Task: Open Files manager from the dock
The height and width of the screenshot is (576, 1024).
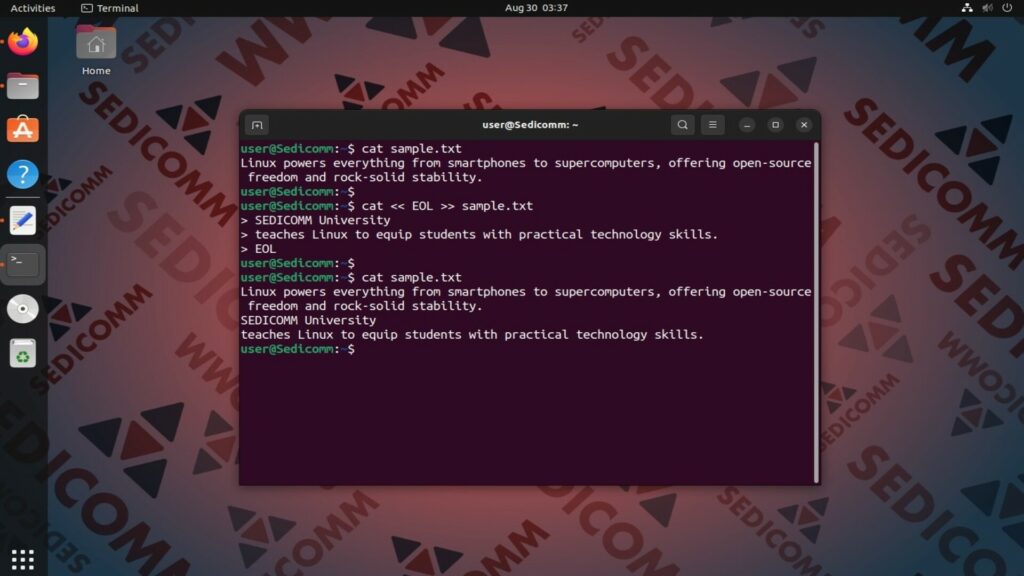Action: pos(23,86)
